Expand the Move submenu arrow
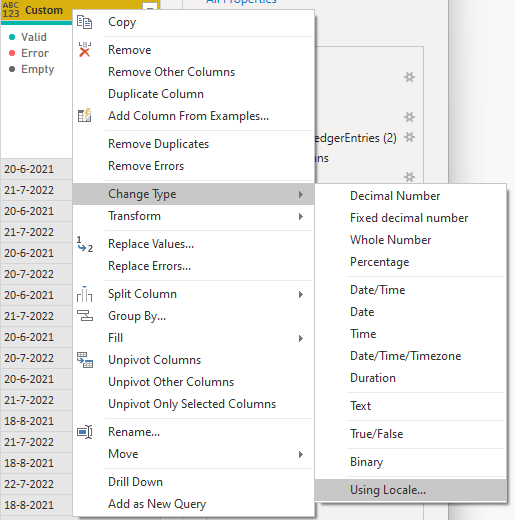515x520 pixels. [301, 454]
